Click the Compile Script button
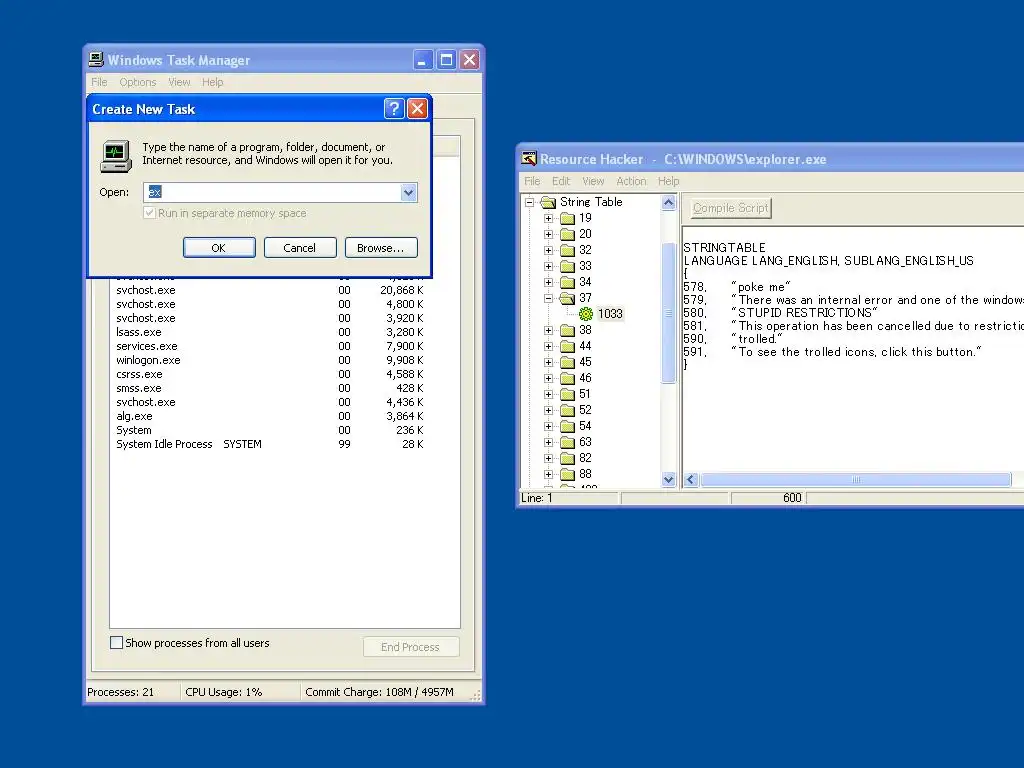The height and width of the screenshot is (768, 1024). [731, 208]
